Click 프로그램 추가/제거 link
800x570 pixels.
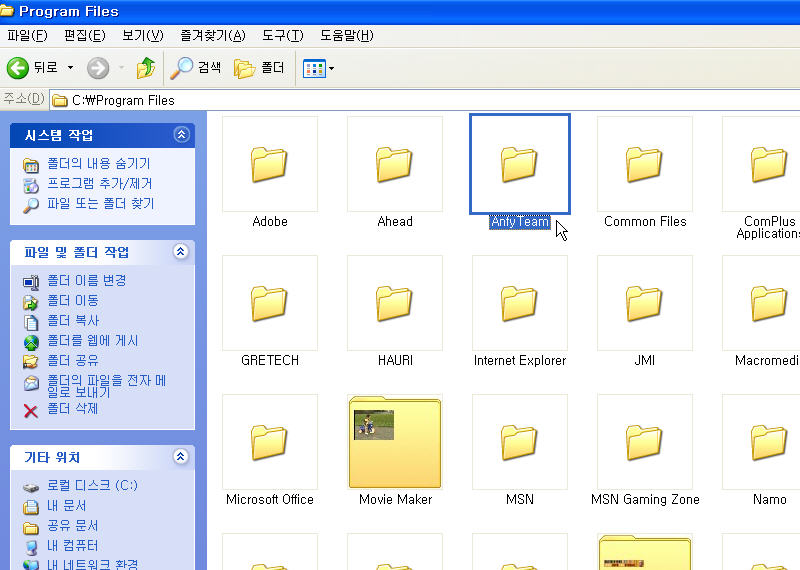[99, 183]
